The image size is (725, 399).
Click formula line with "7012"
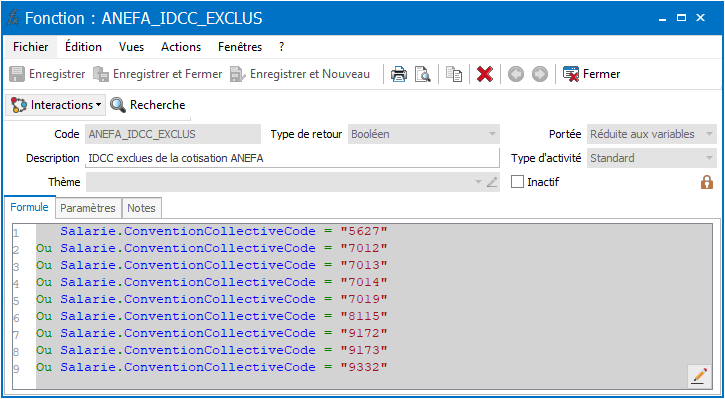pos(211,248)
